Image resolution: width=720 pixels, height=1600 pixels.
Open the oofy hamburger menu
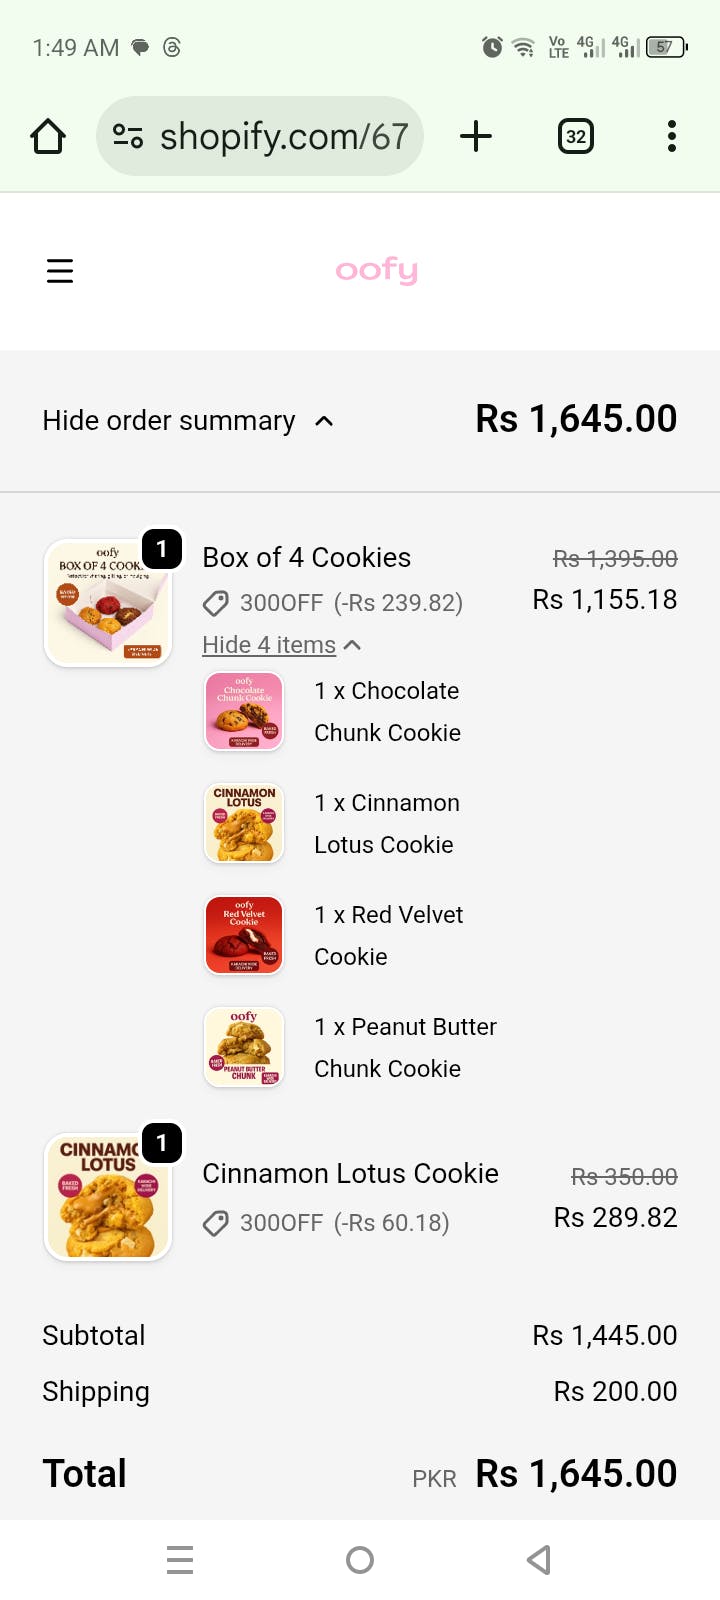(x=60, y=271)
